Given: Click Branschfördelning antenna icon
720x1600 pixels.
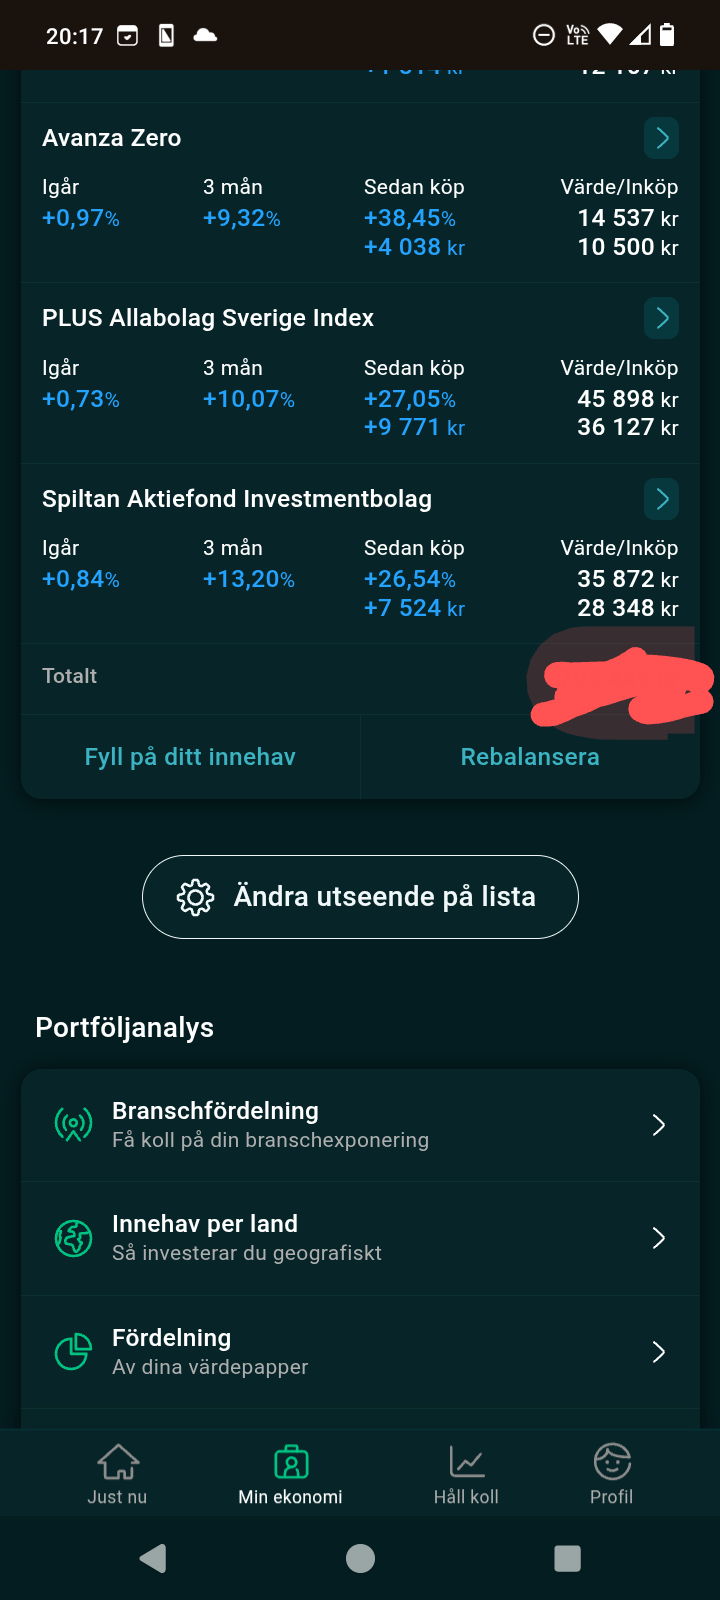Looking at the screenshot, I should (x=73, y=1125).
